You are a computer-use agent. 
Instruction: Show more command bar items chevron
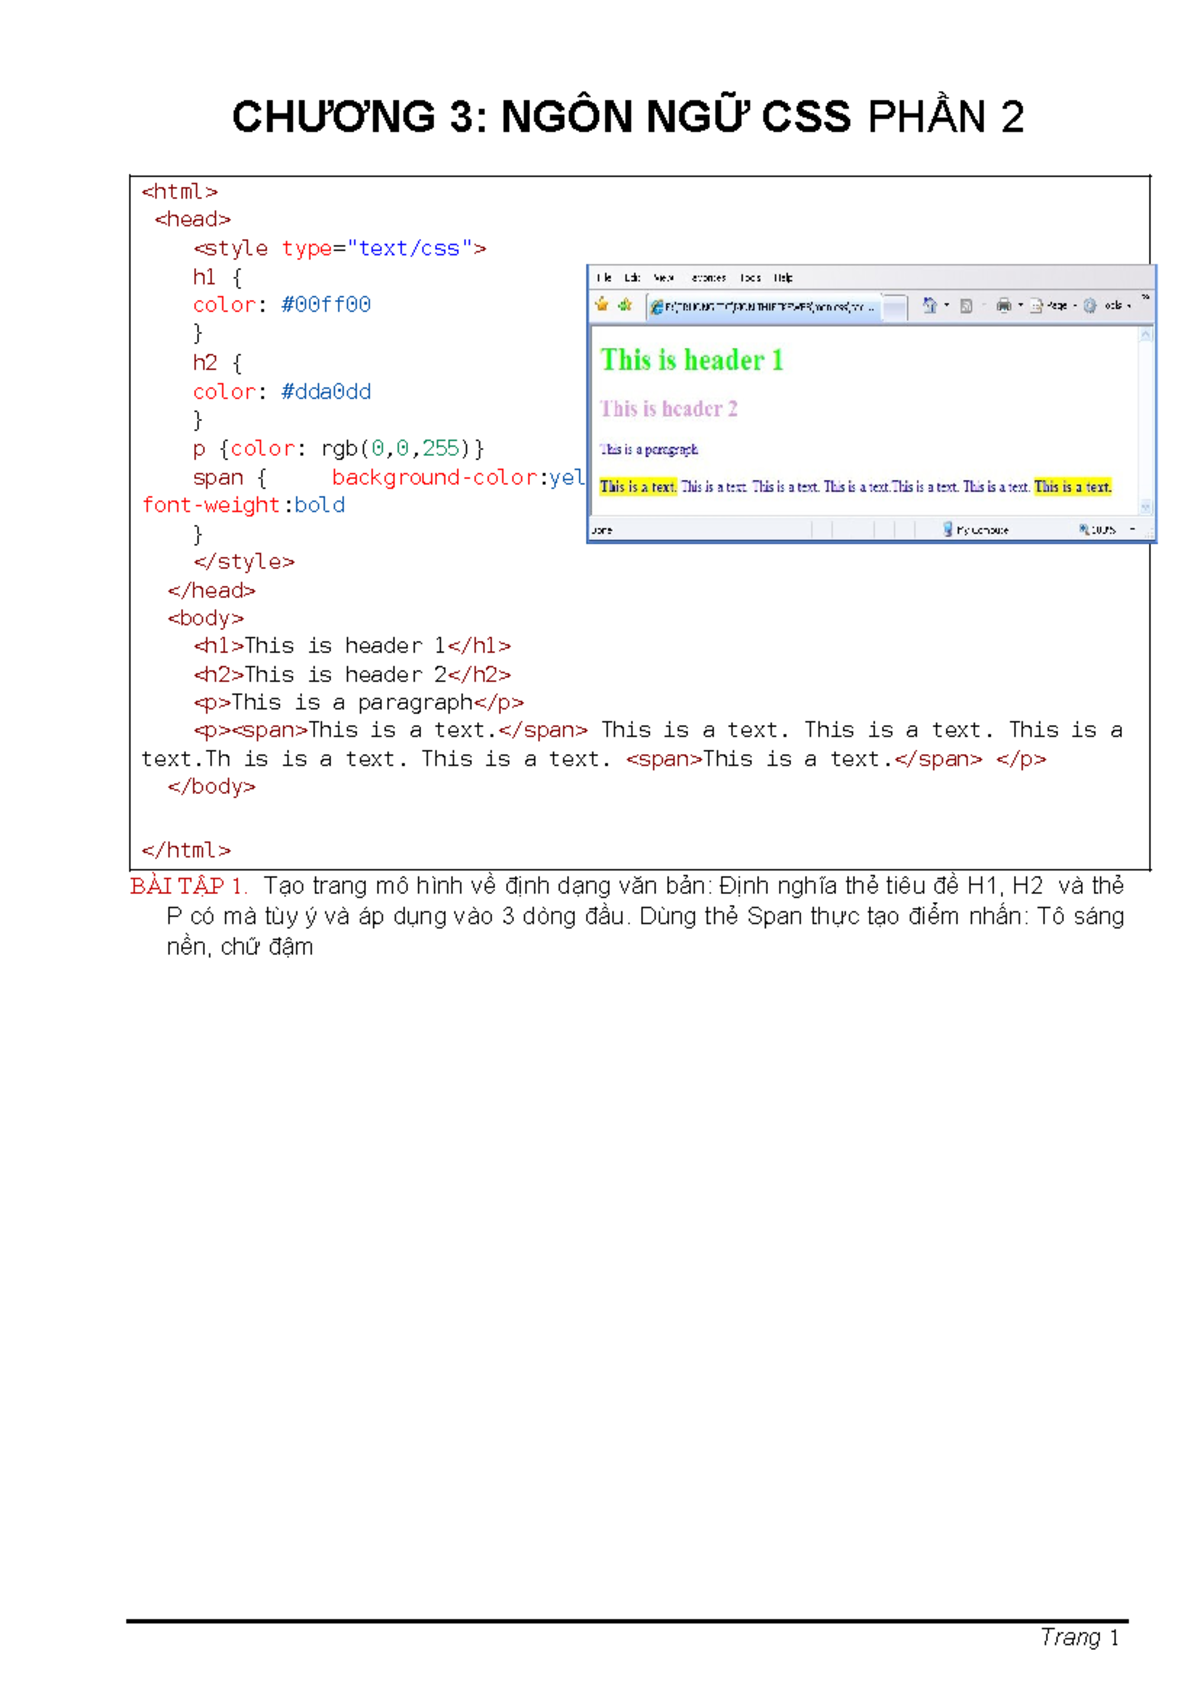[x=1145, y=297]
